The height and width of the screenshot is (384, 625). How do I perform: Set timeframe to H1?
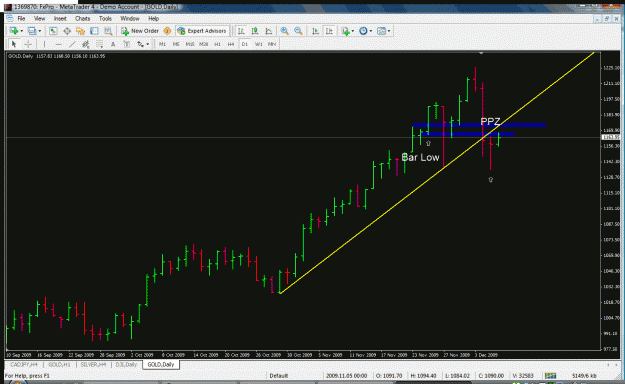pos(217,44)
